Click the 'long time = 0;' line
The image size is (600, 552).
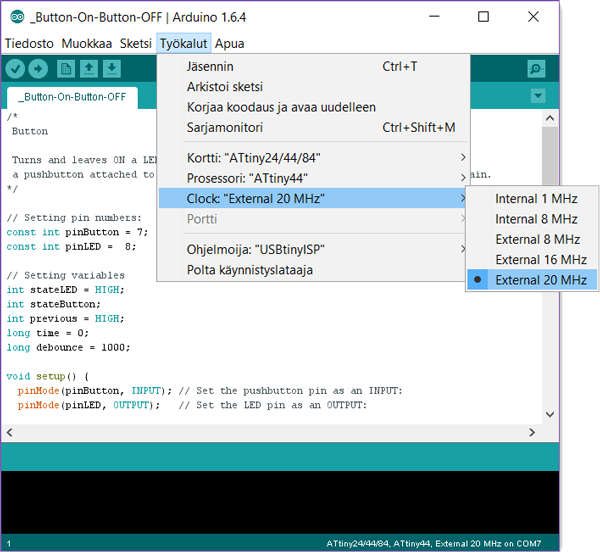[x=47, y=333]
